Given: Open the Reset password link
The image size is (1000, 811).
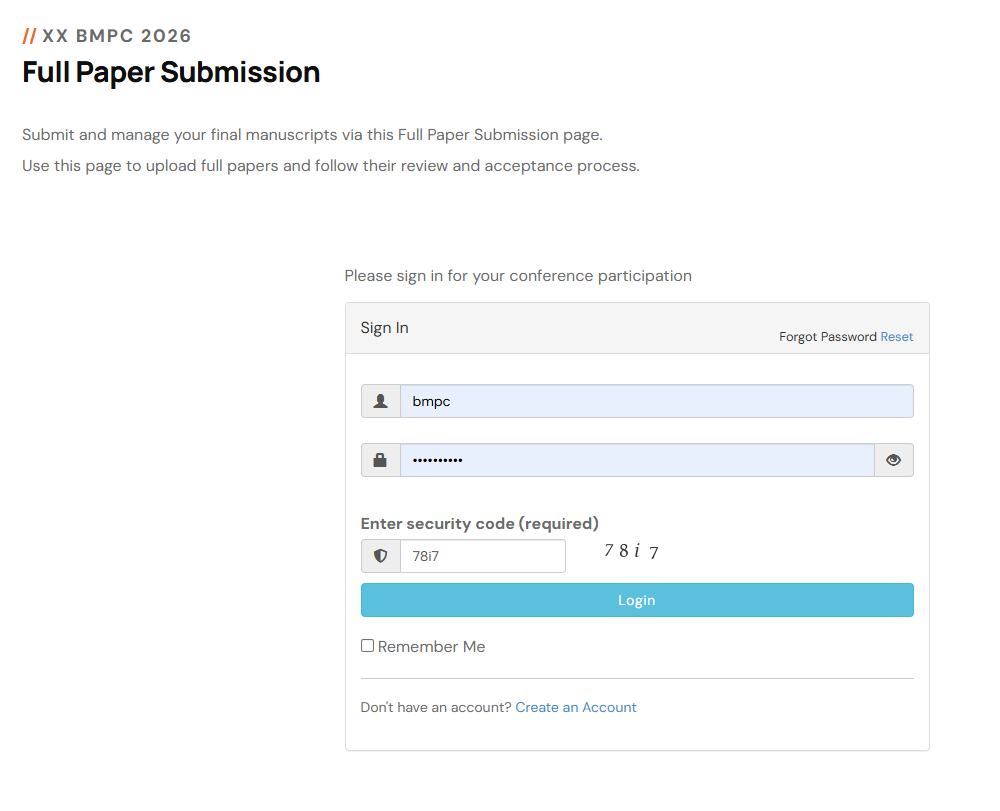Looking at the screenshot, I should coord(896,337).
